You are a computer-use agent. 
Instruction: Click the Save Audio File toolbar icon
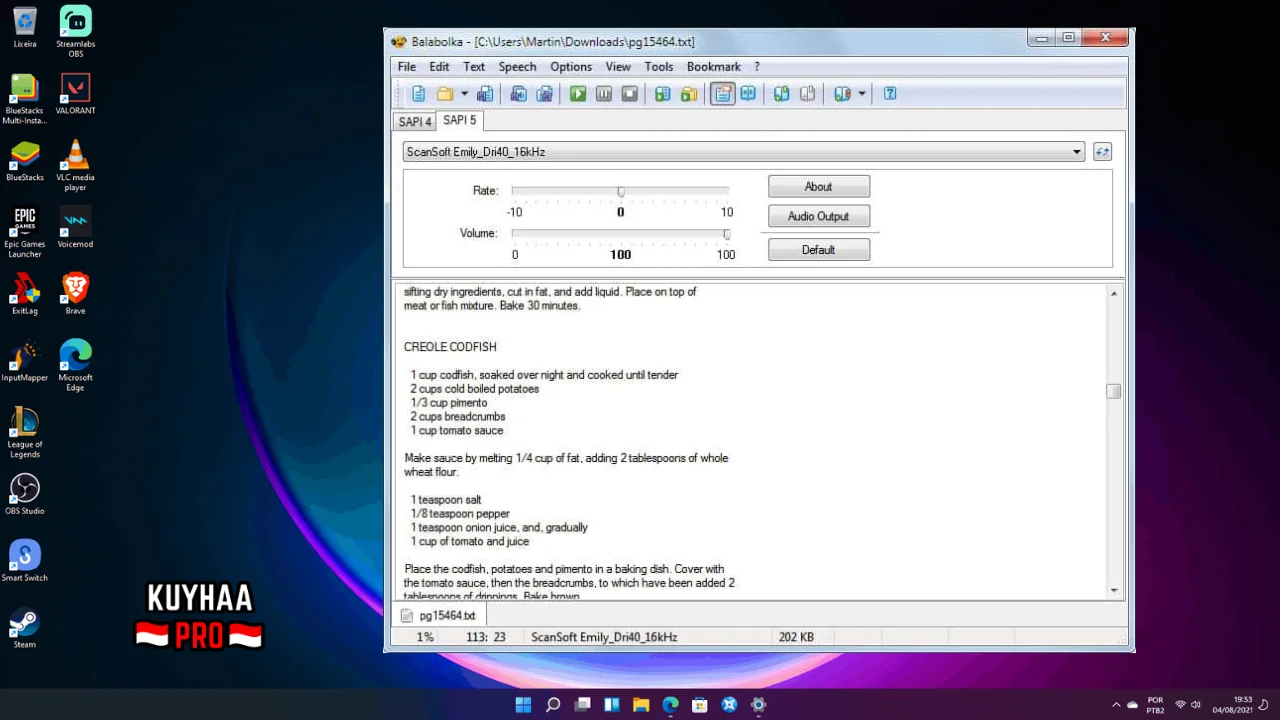[518, 94]
